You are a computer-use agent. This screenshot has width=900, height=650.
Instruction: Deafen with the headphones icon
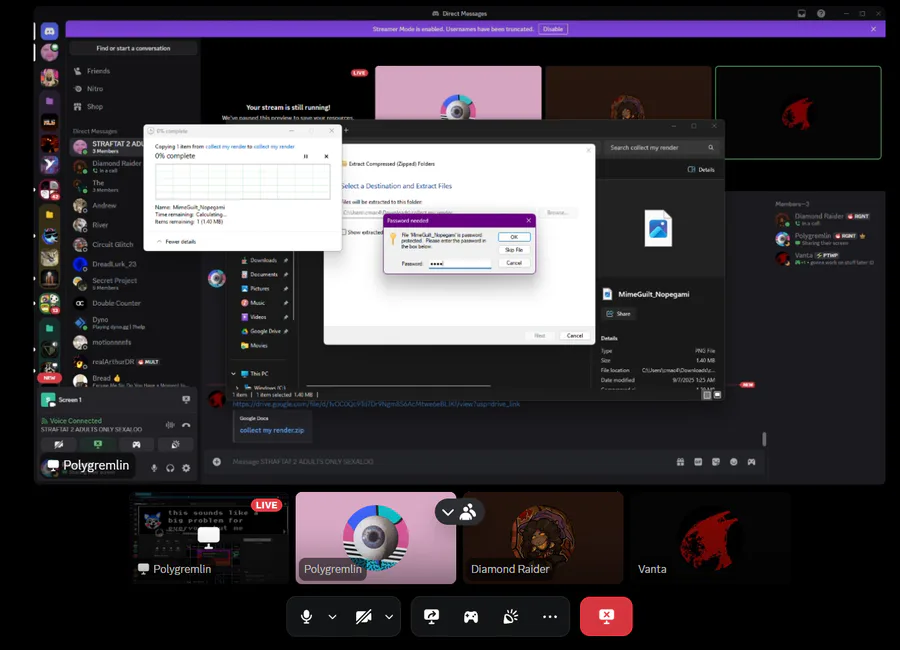(170, 468)
